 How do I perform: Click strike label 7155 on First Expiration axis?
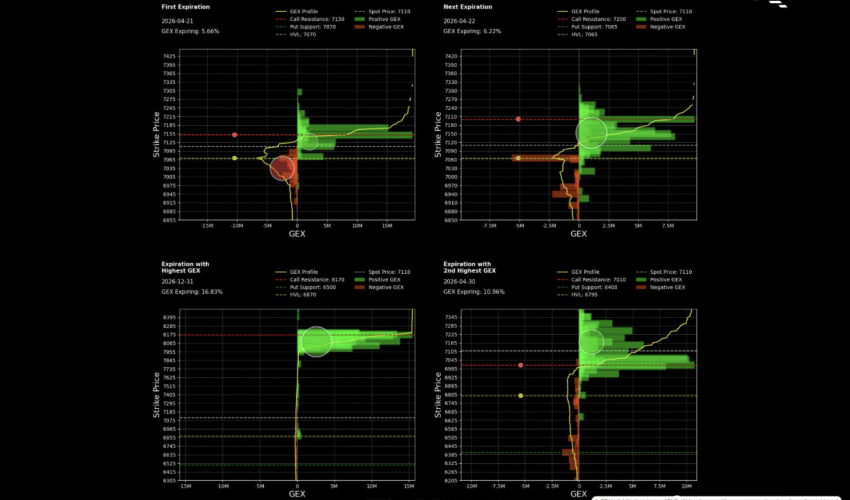coord(169,134)
